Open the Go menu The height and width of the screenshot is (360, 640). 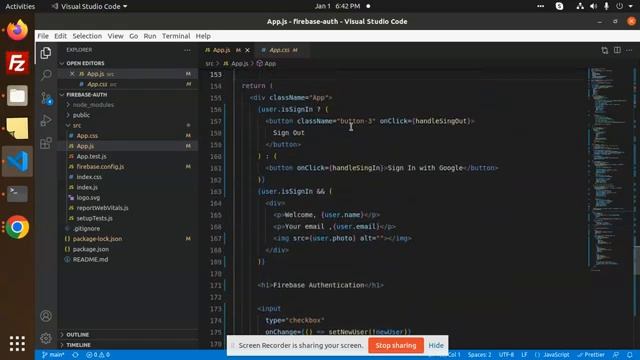133,36
